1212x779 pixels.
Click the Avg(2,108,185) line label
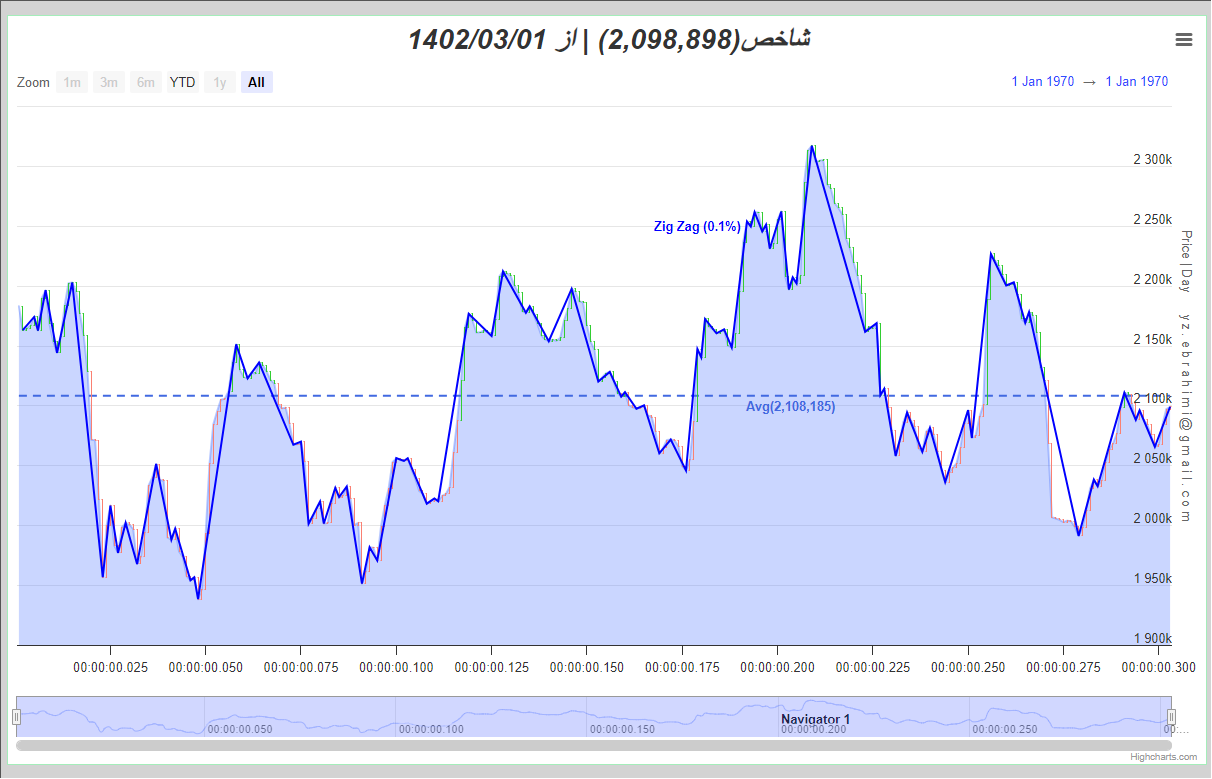pos(791,406)
